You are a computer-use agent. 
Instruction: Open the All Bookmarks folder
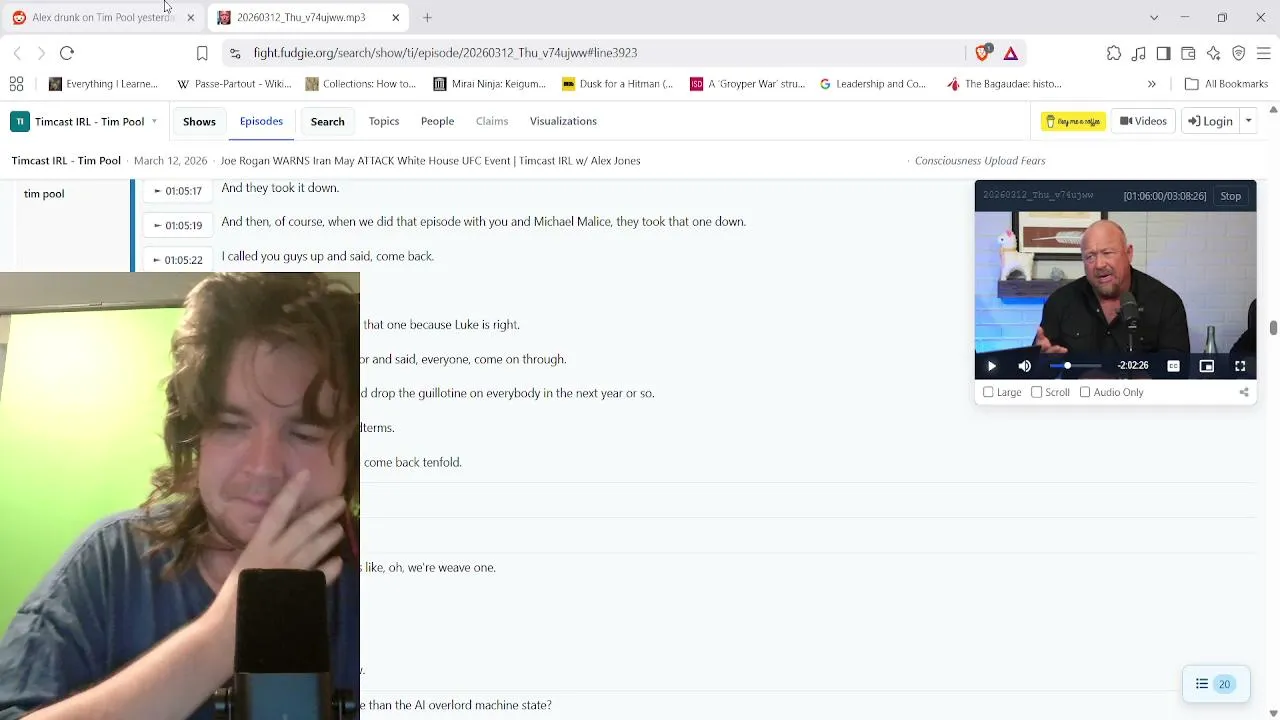1226,84
